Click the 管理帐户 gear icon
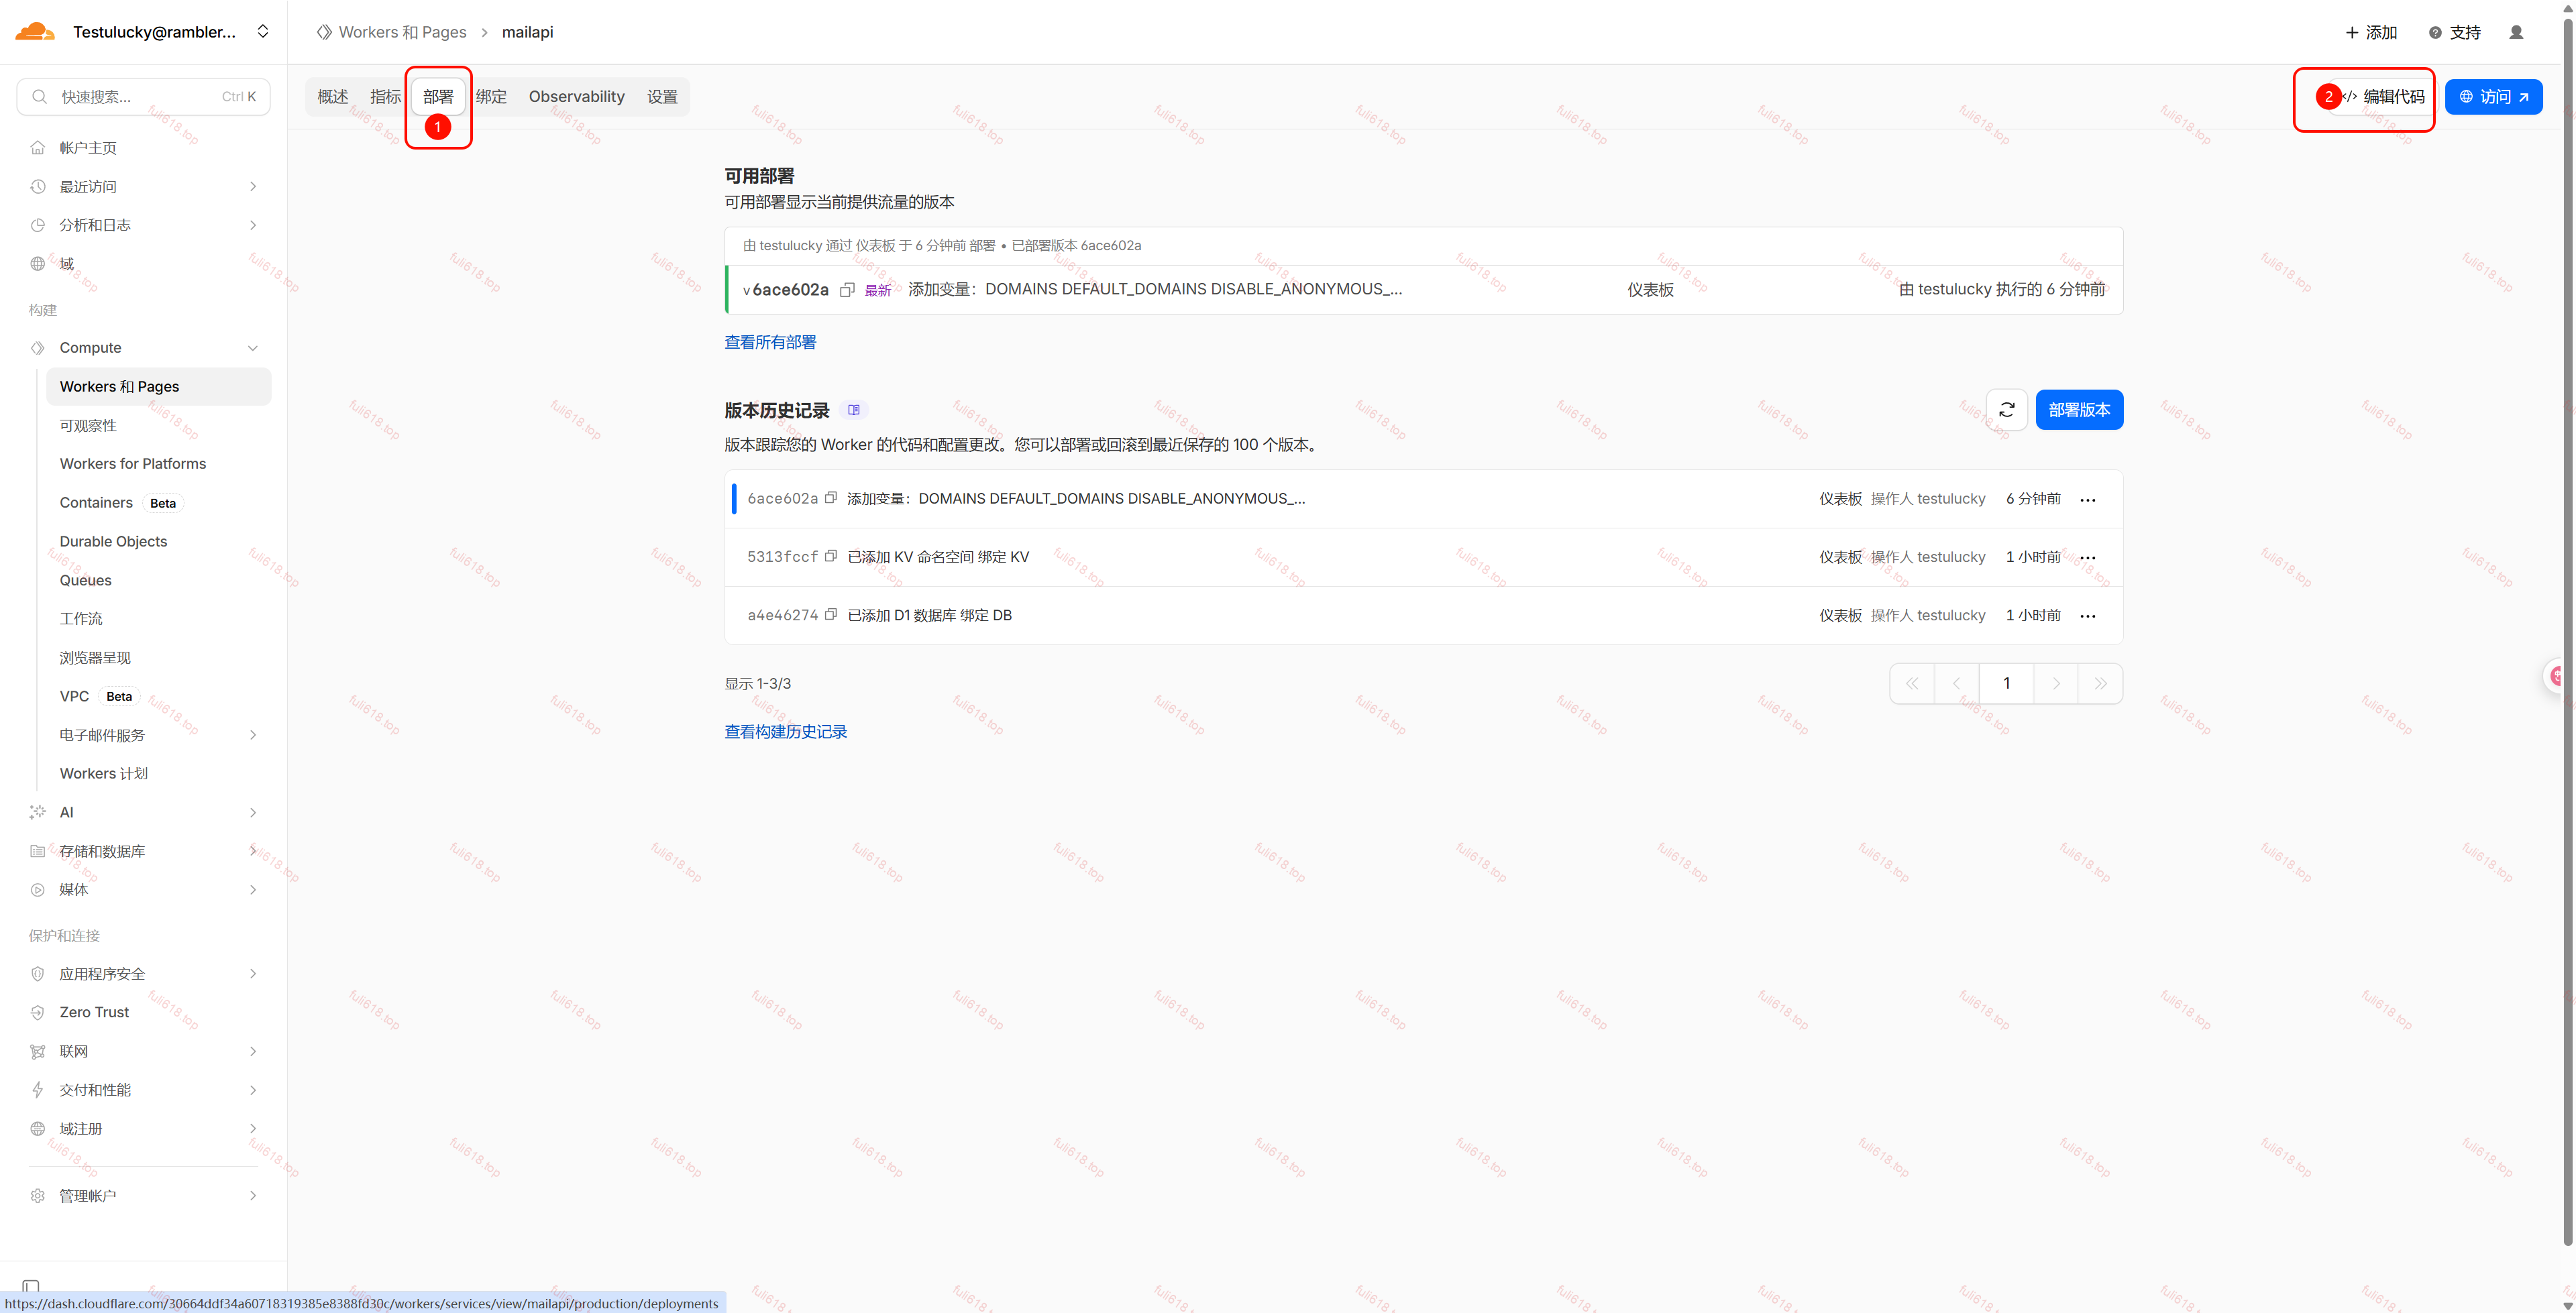This screenshot has width=2576, height=1313. [38, 1196]
